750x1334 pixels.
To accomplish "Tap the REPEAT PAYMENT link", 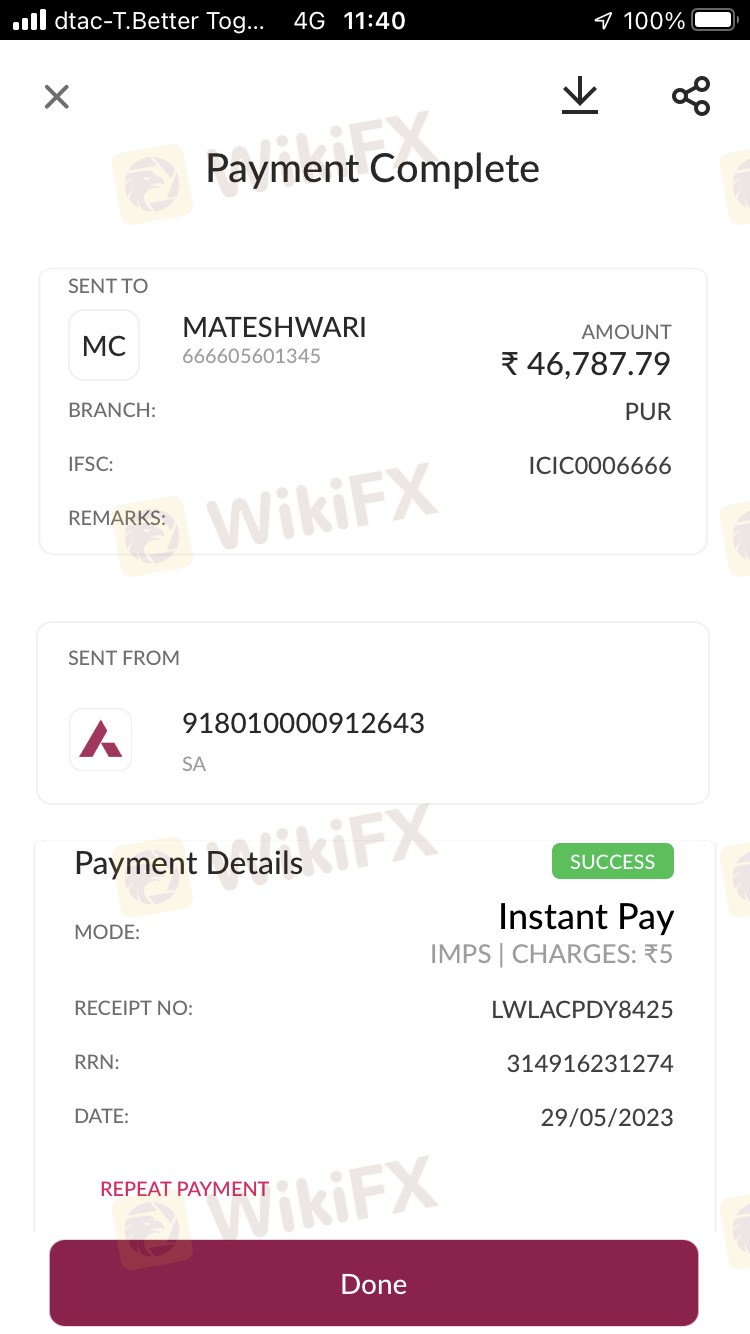I will [x=184, y=1189].
